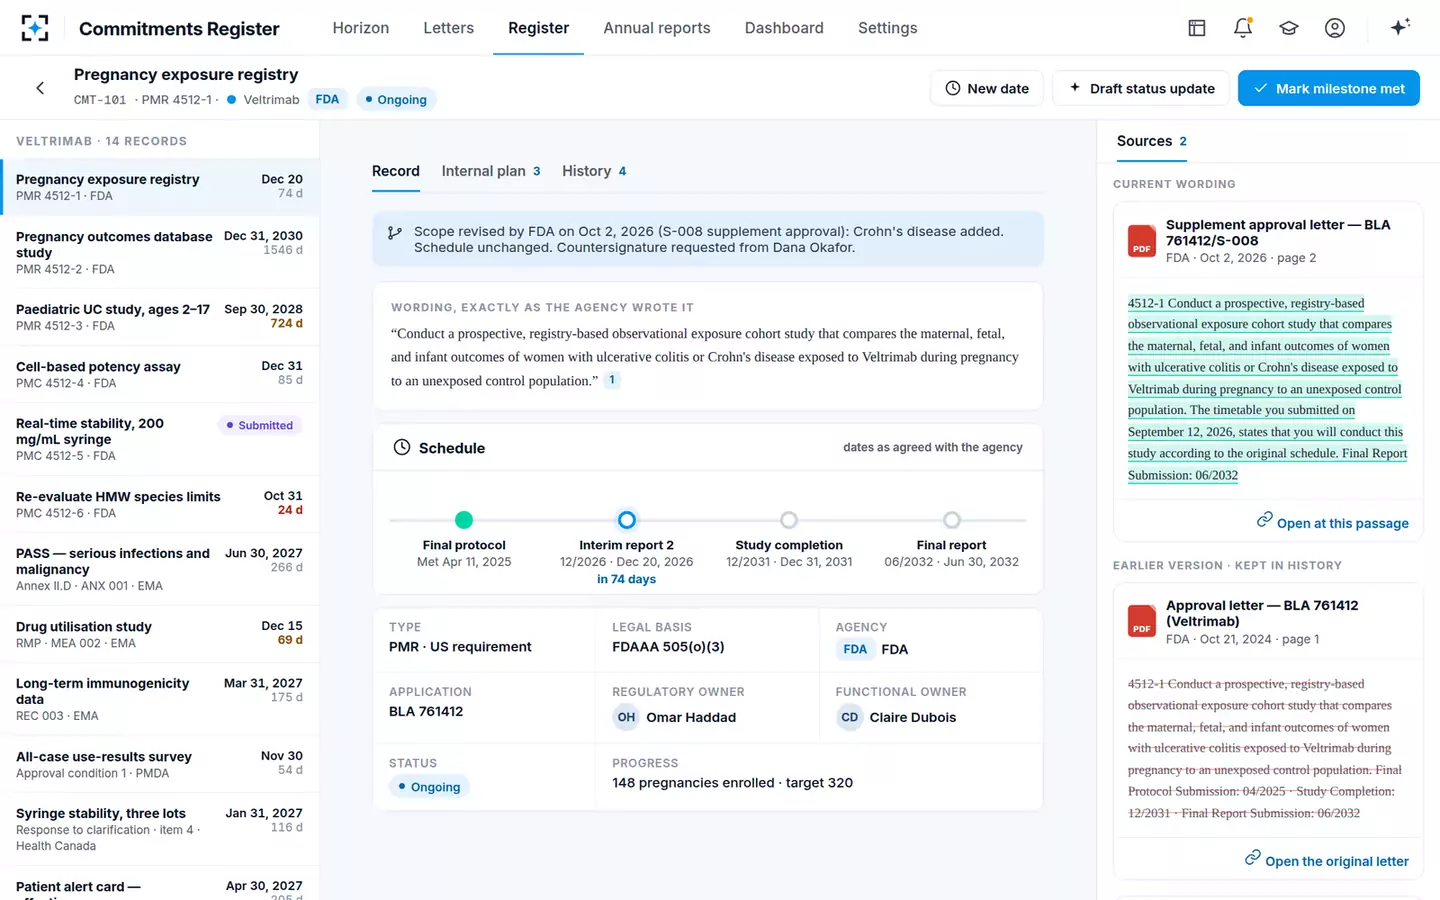This screenshot has height=900, width=1440.
Task: Select the Final protocol milestone marker
Action: pyautogui.click(x=464, y=520)
